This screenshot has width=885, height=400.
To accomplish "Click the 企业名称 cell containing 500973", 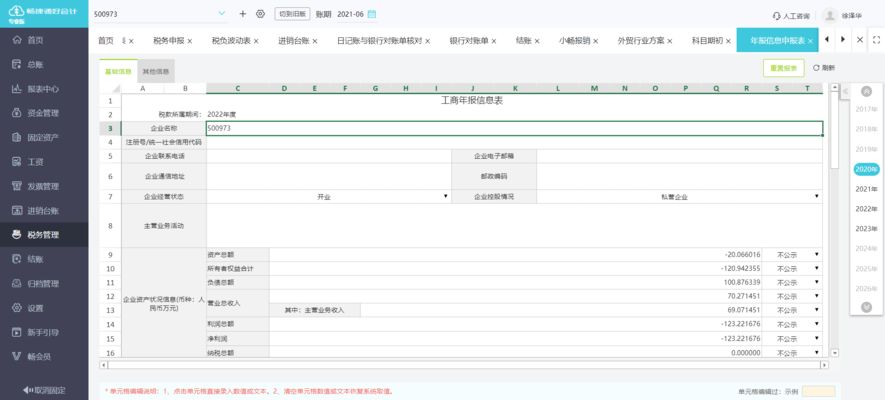I will (x=514, y=128).
